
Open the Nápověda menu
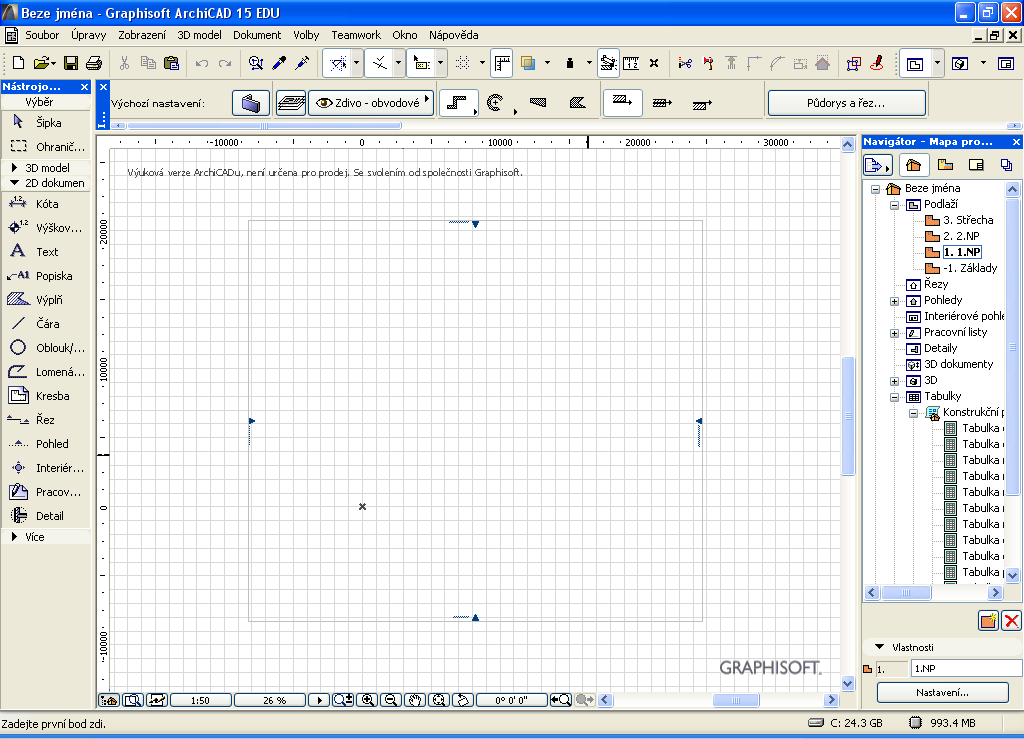tap(453, 35)
